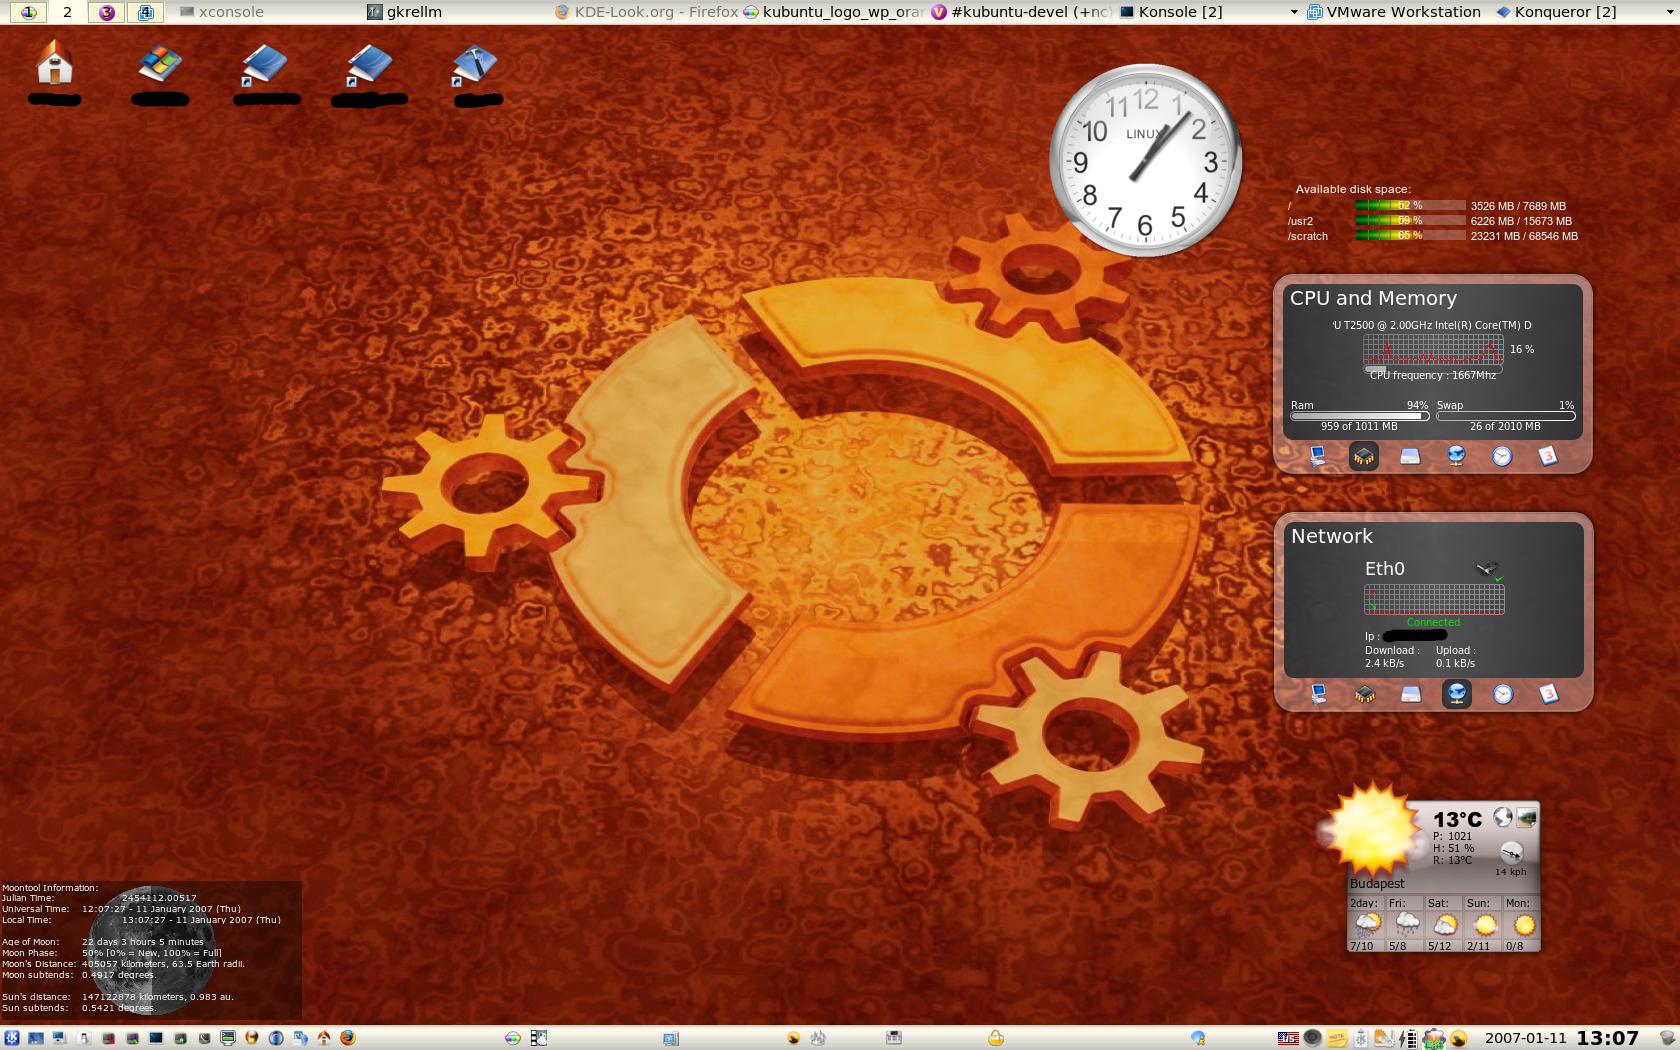Image resolution: width=1680 pixels, height=1050 pixels.
Task: Activate kubuntu_logo_wp taskbar entry
Action: pyautogui.click(x=833, y=12)
